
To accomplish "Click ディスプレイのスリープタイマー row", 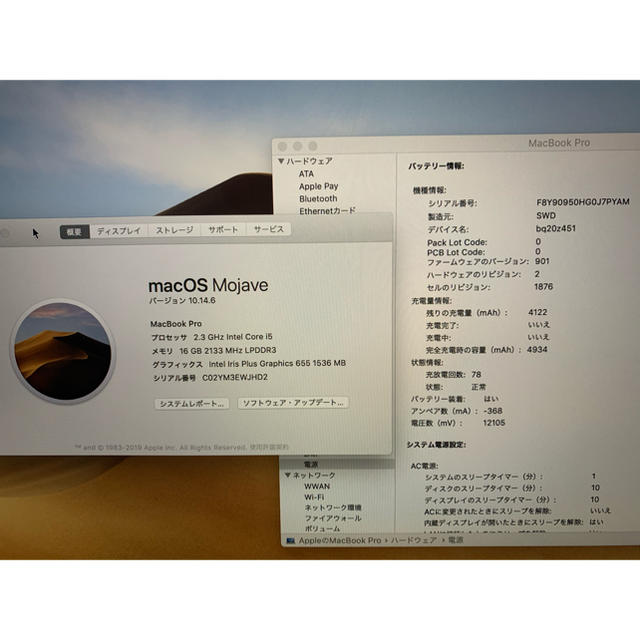I will coord(512,500).
